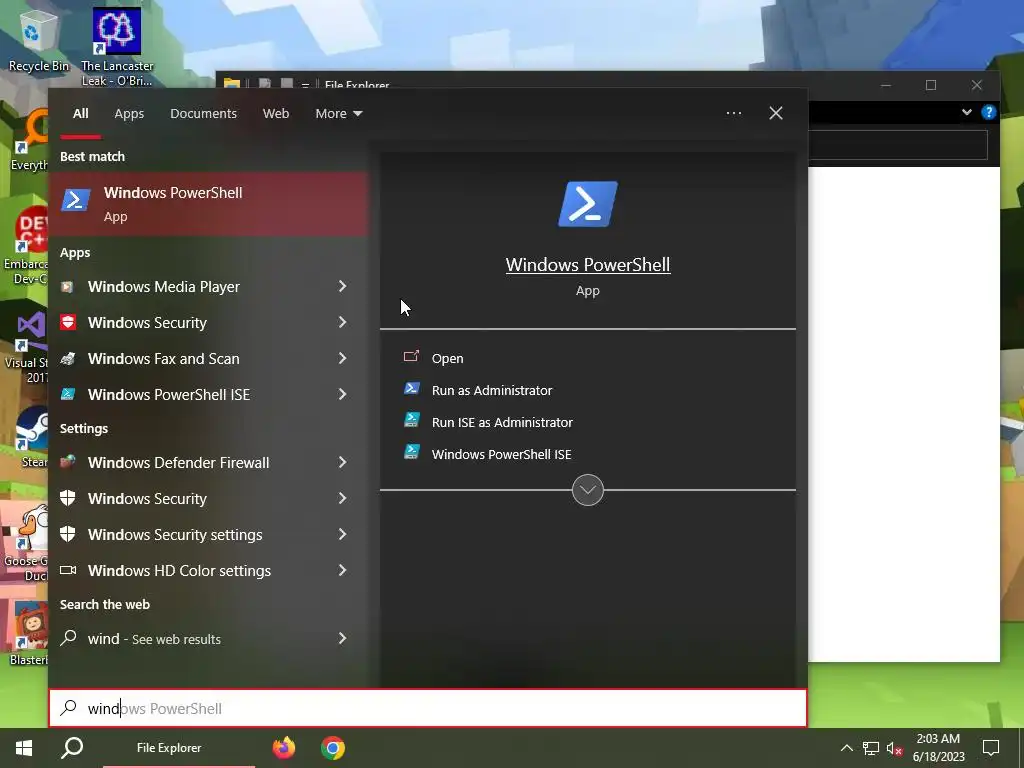Click the Windows Fax and Scan icon
The height and width of the screenshot is (768, 1024).
pyautogui.click(x=68, y=359)
